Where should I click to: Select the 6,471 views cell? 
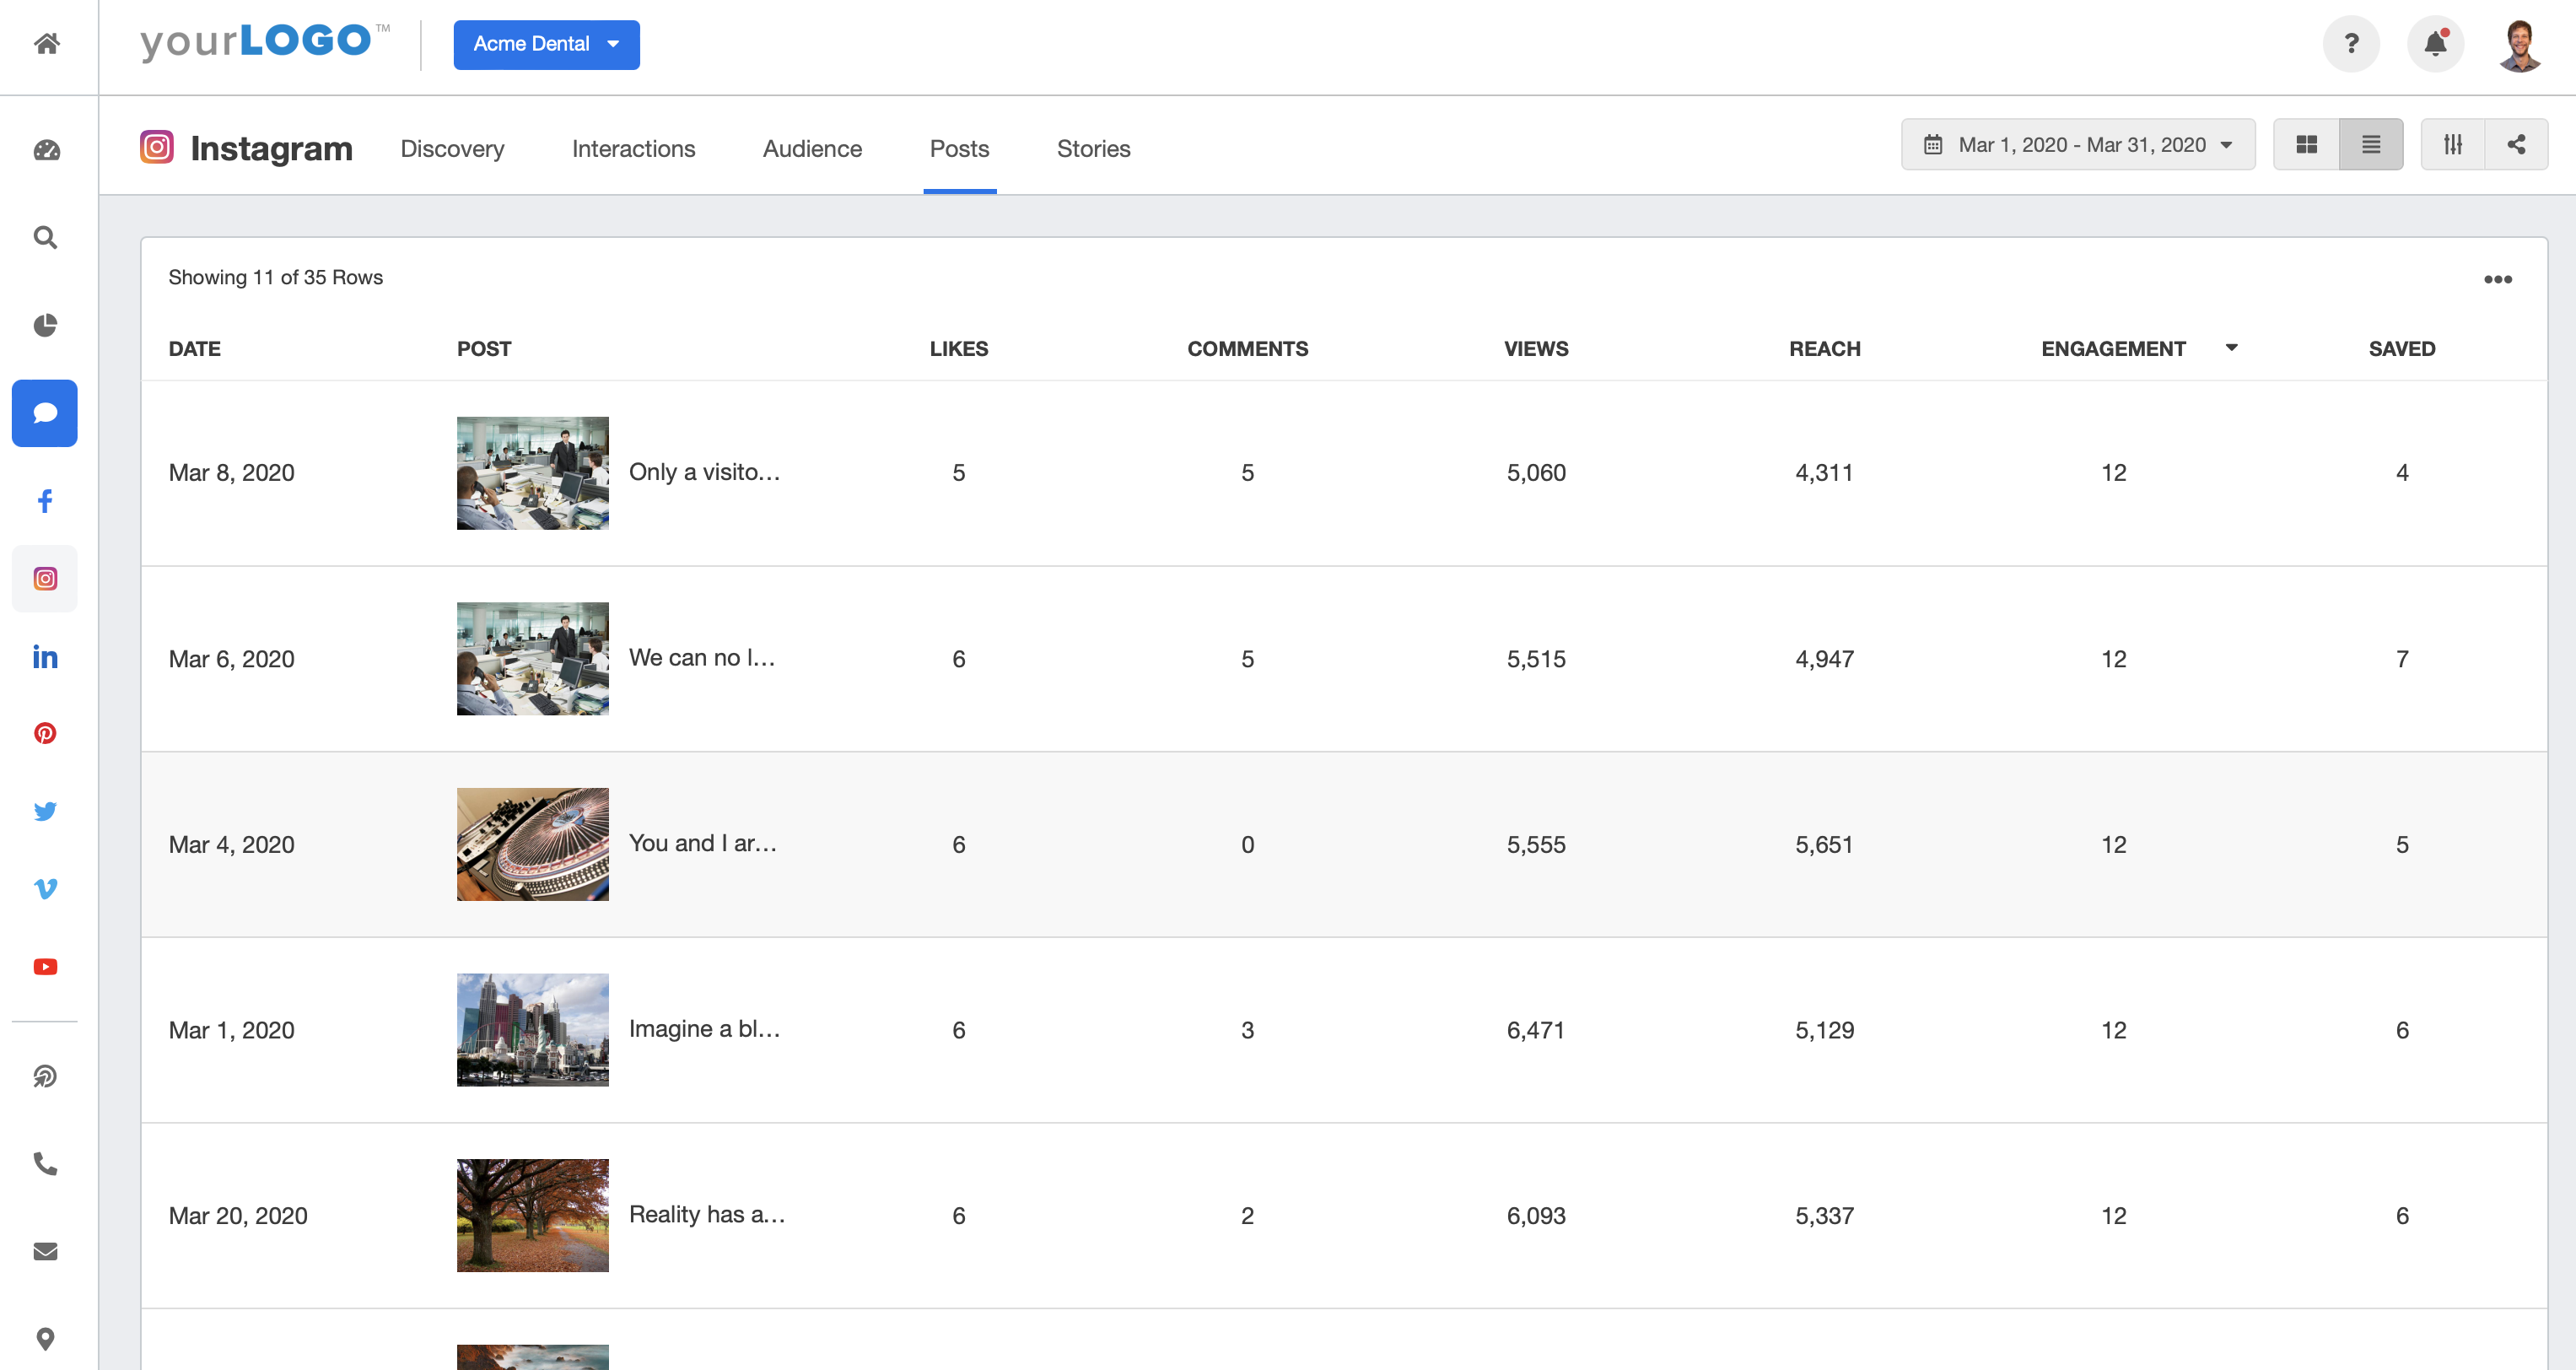pos(1536,1030)
